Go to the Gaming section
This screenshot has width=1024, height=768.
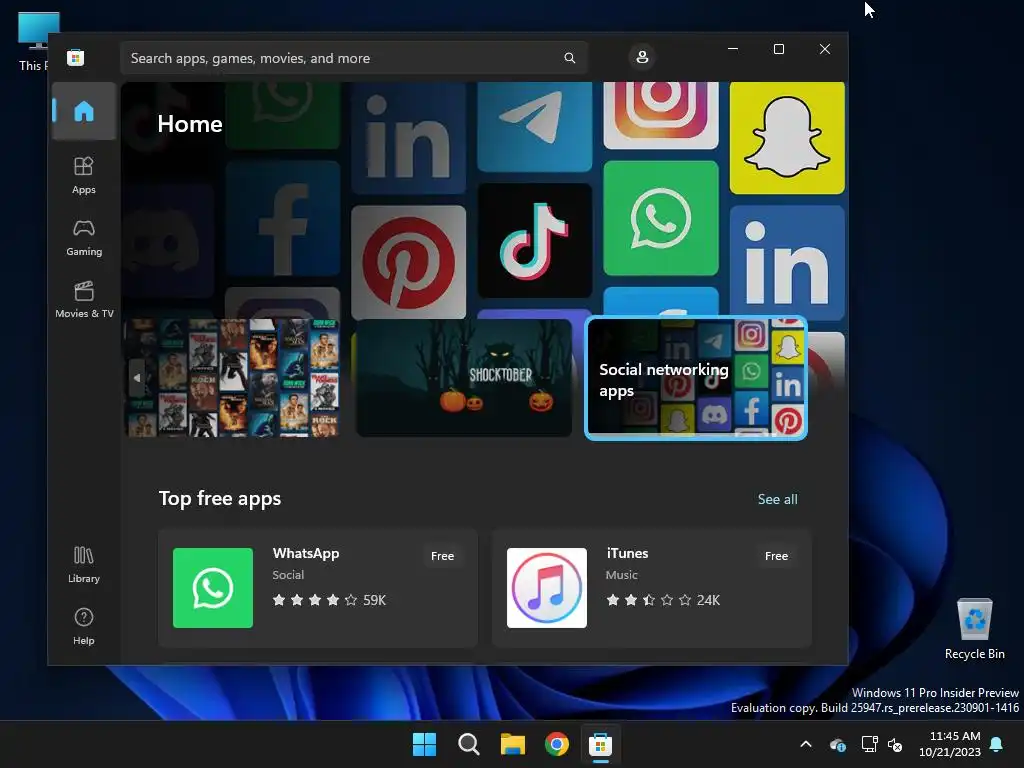[x=84, y=238]
